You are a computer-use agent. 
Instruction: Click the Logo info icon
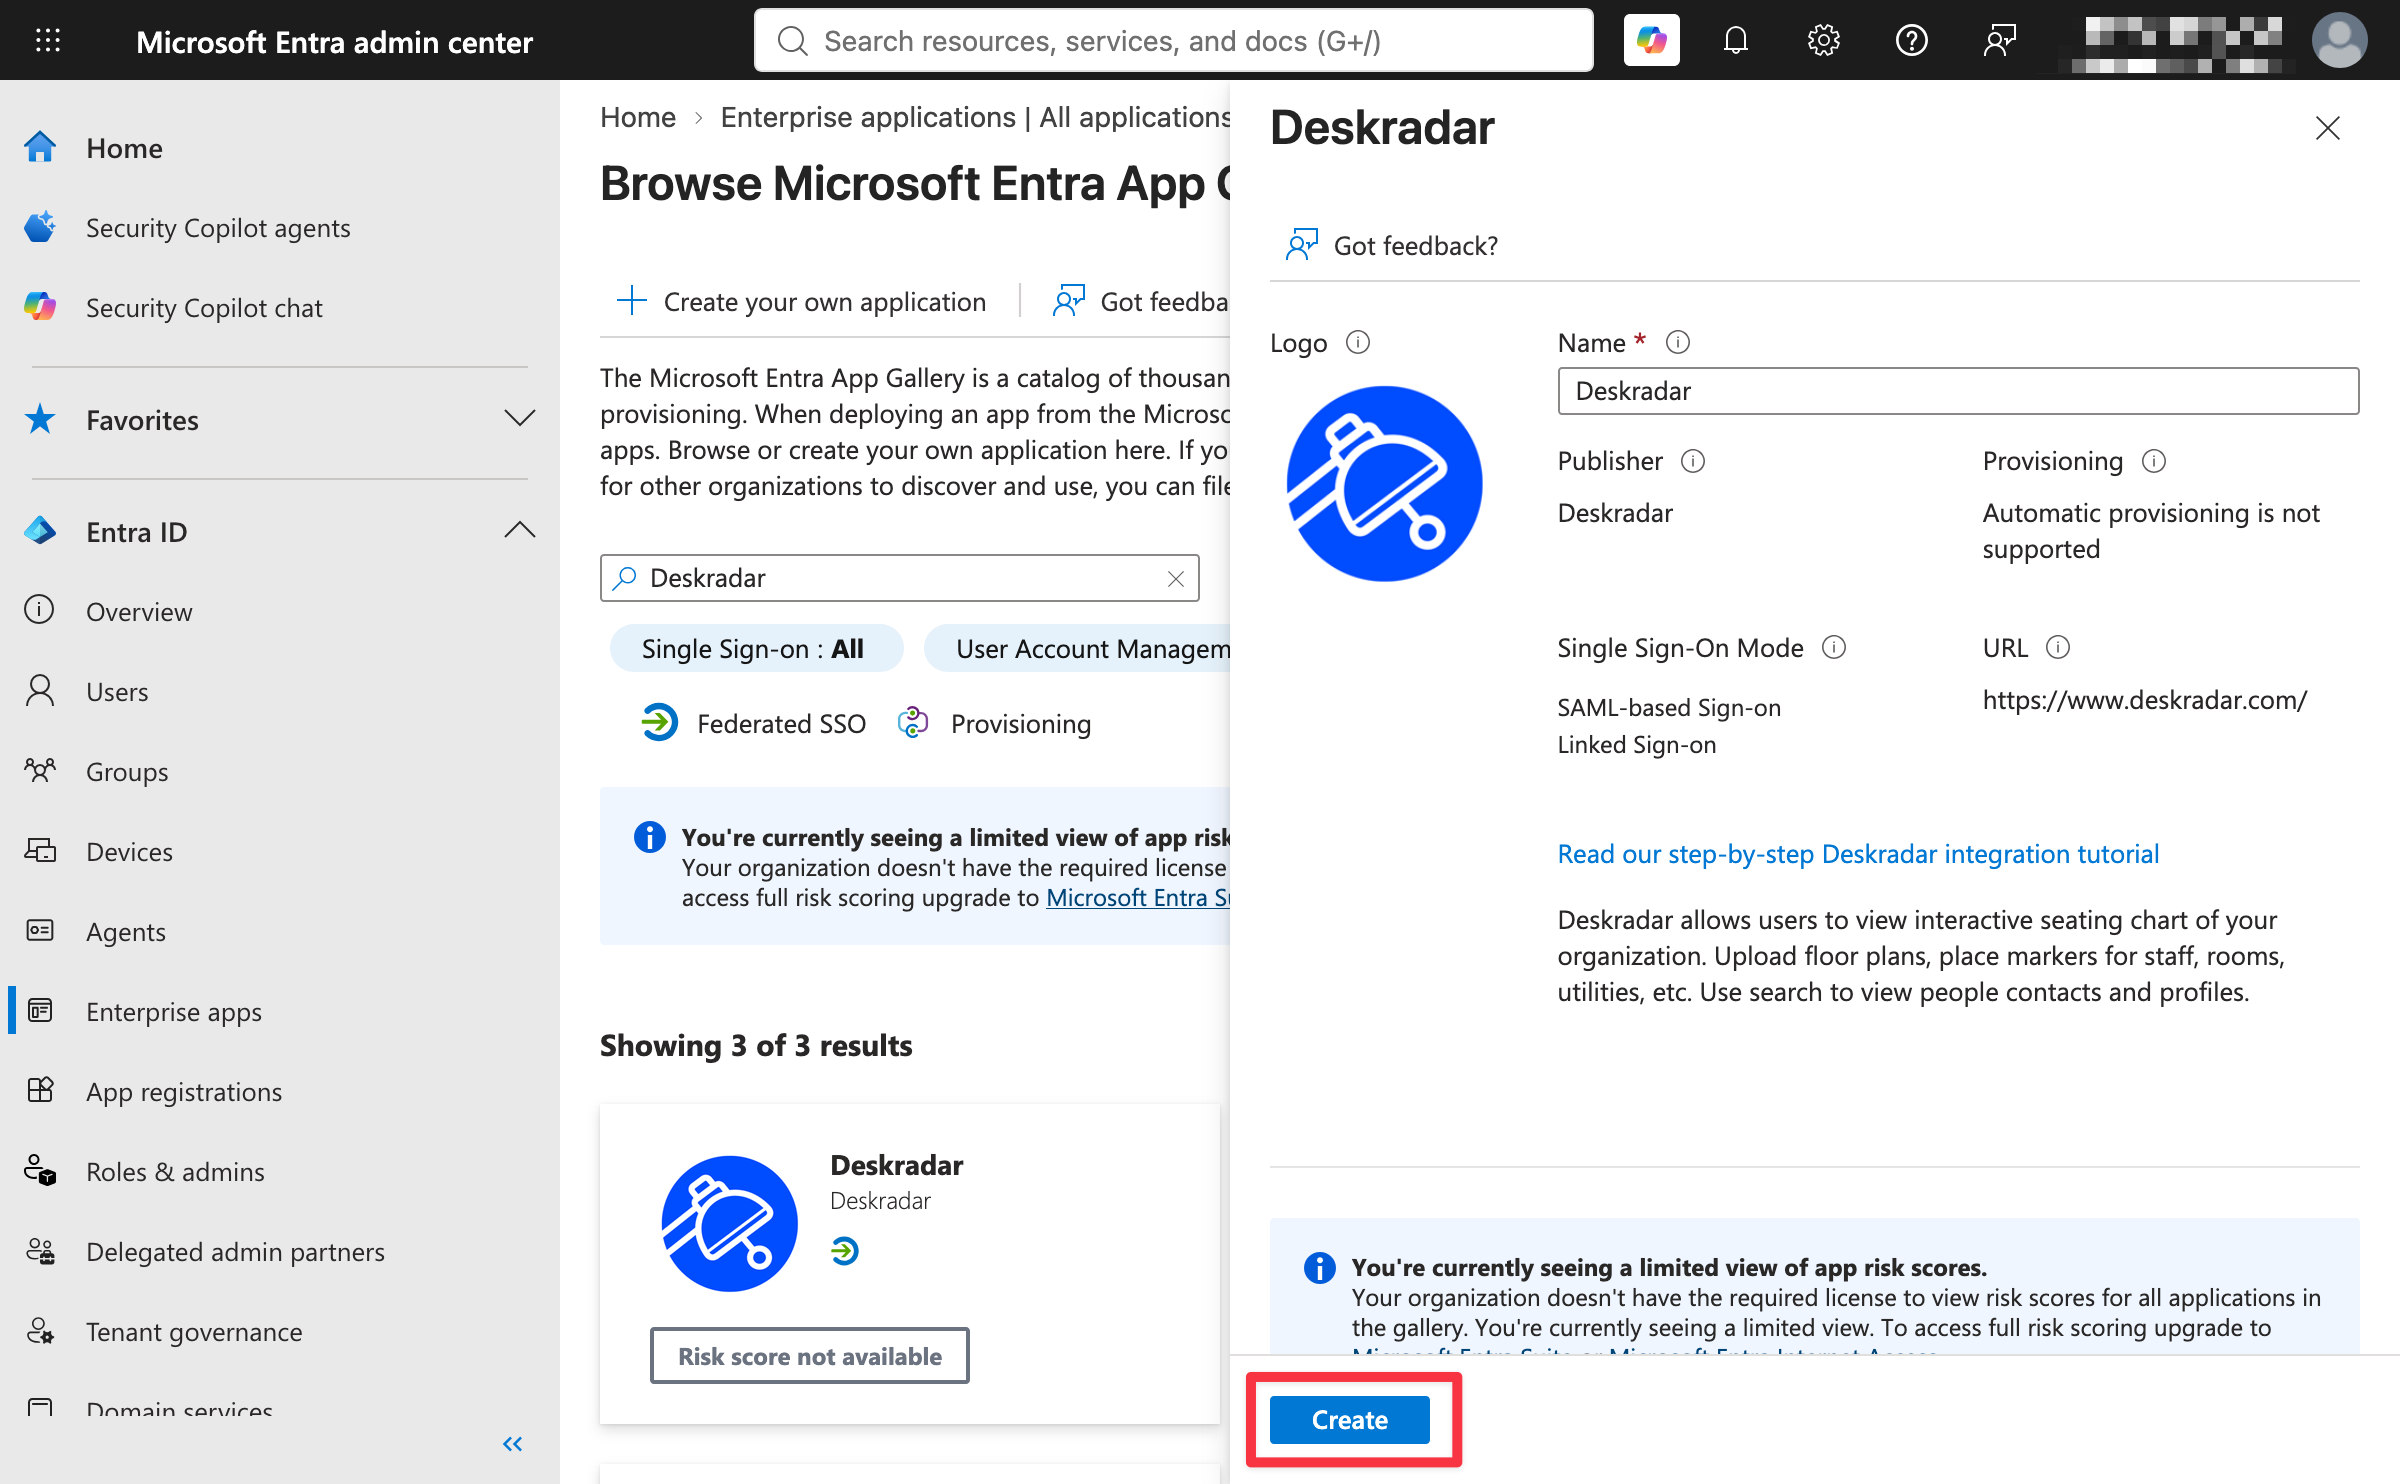pyautogui.click(x=1357, y=343)
